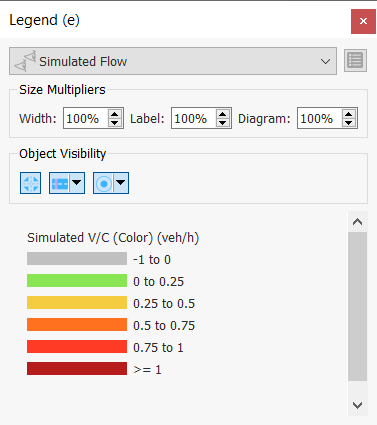This screenshot has height=425, width=377.
Task: Expand the section visibility dropdown arrow
Action: [x=77, y=183]
